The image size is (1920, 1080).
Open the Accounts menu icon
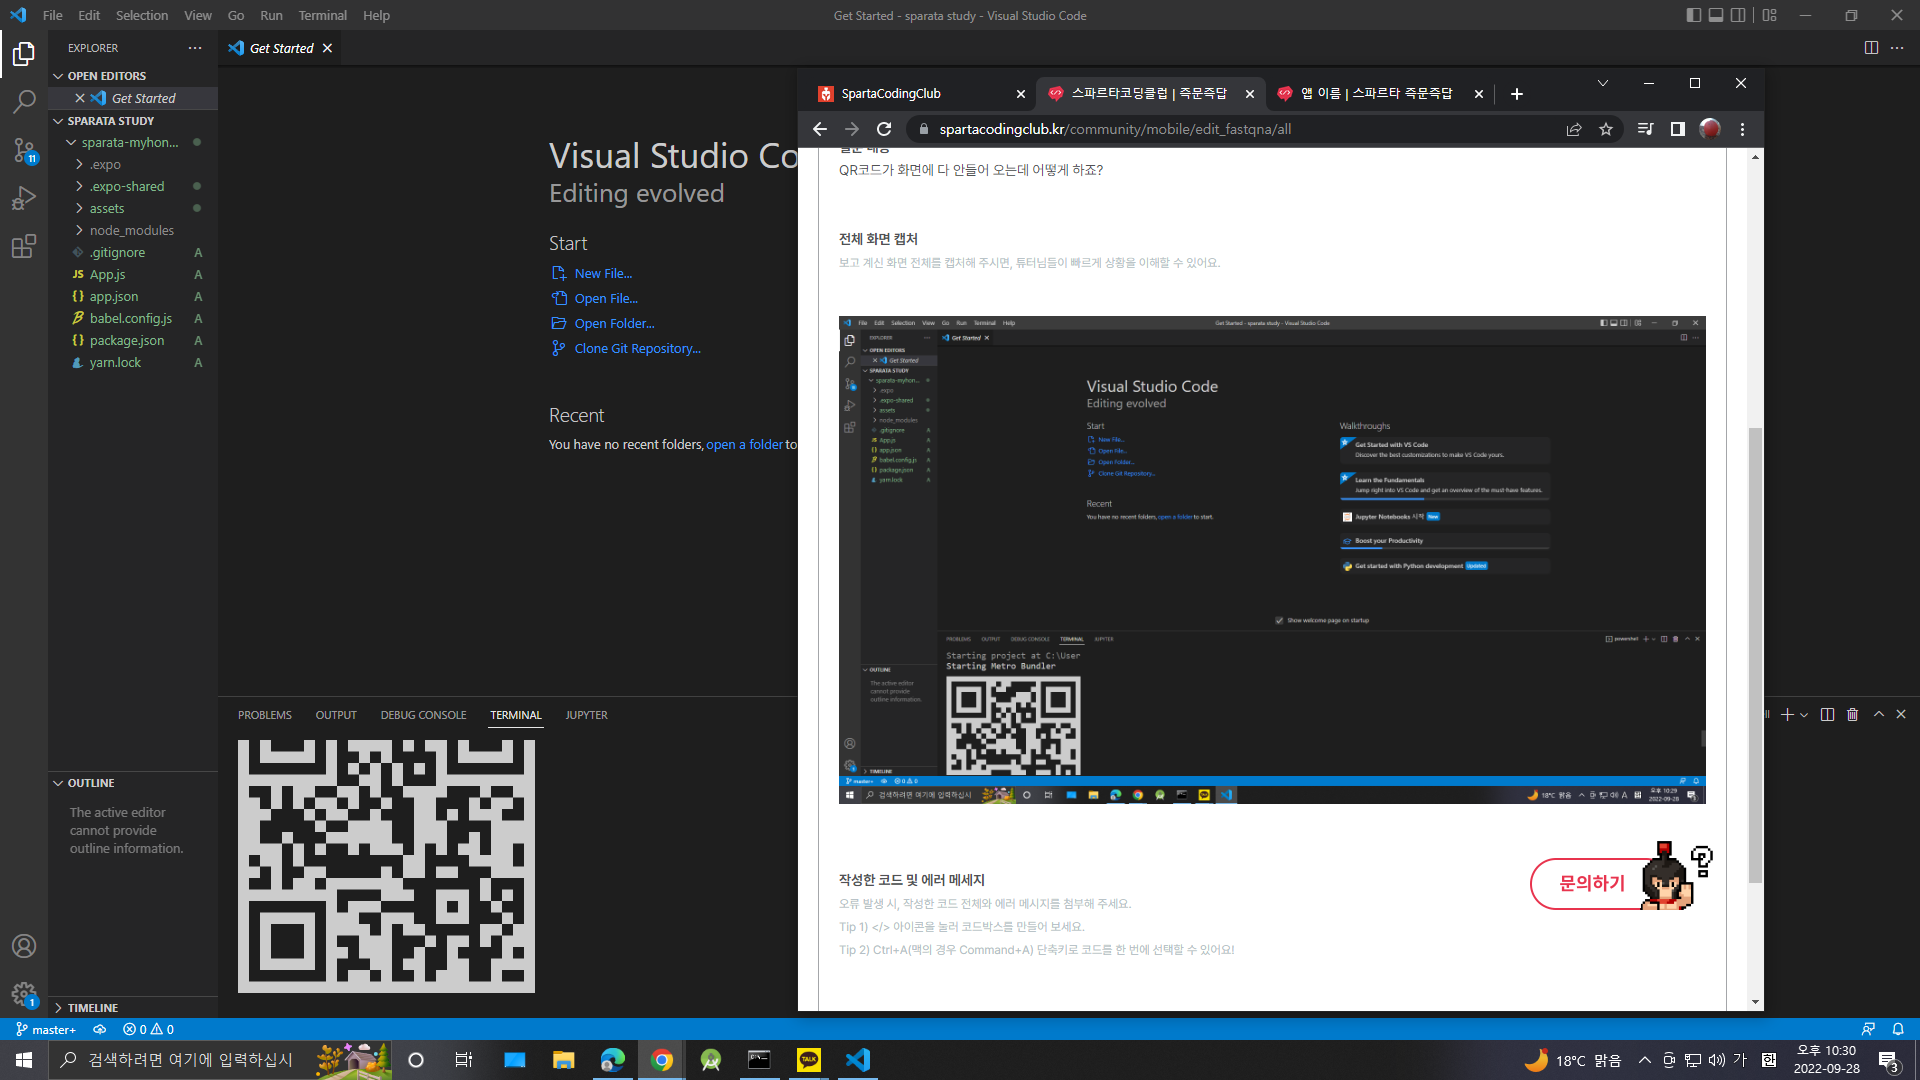pos(24,946)
